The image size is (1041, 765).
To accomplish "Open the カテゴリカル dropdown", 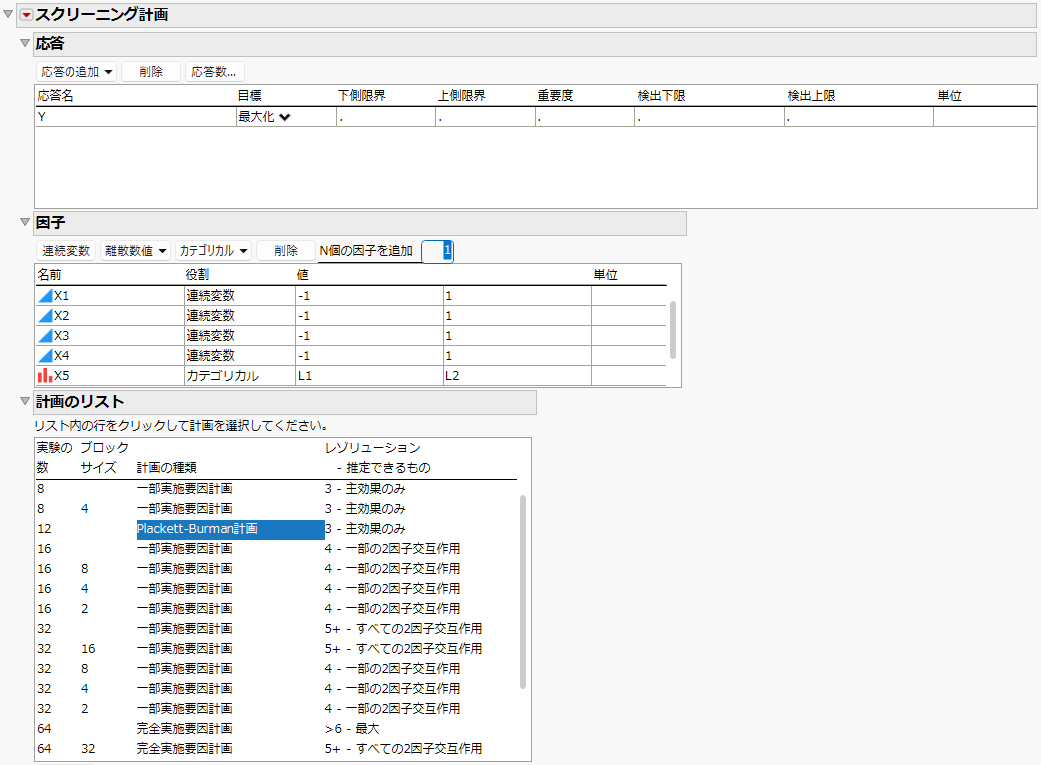I will pyautogui.click(x=213, y=251).
